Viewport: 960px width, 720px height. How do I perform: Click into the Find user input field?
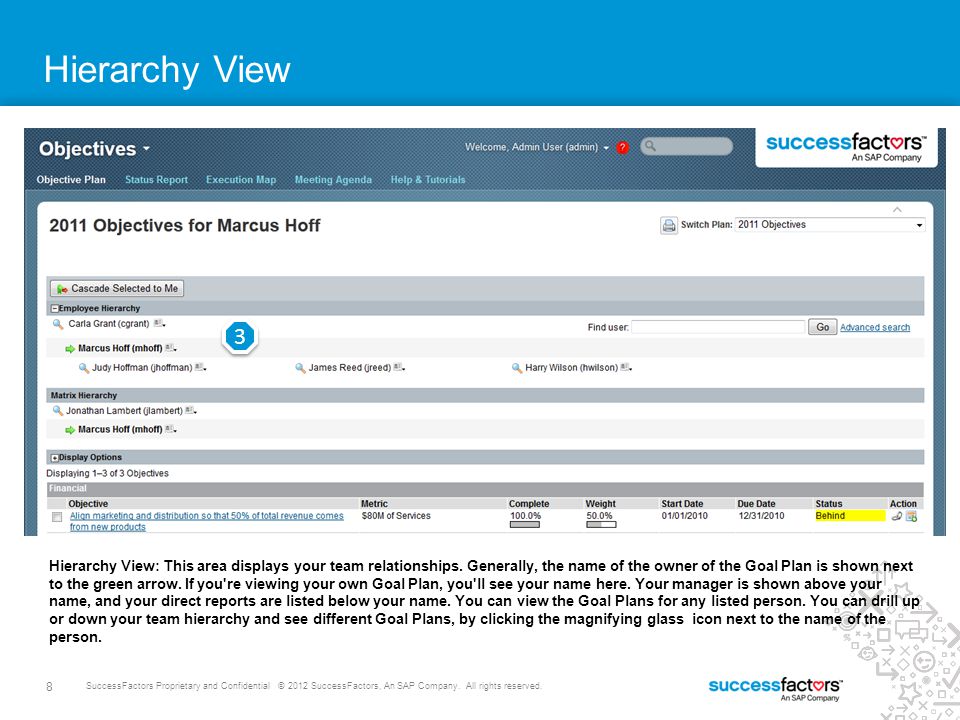coord(718,327)
